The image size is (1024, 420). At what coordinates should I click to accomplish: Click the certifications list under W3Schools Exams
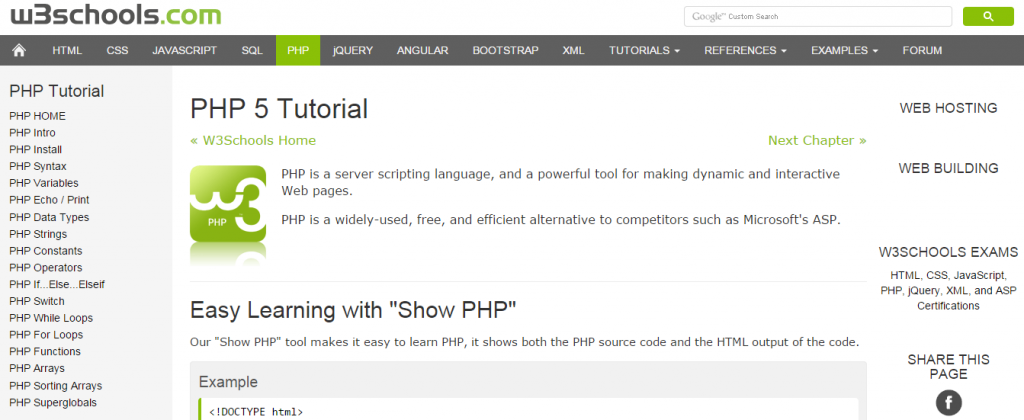(948, 290)
